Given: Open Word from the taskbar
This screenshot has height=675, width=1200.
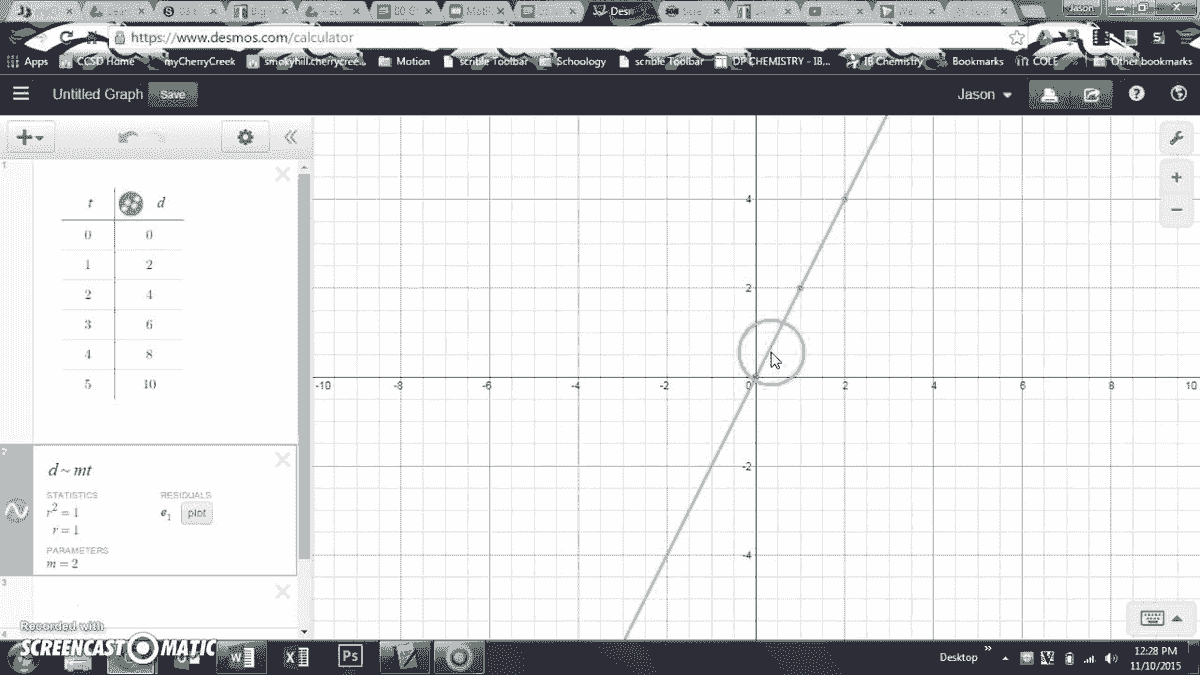Looking at the screenshot, I should (x=241, y=656).
